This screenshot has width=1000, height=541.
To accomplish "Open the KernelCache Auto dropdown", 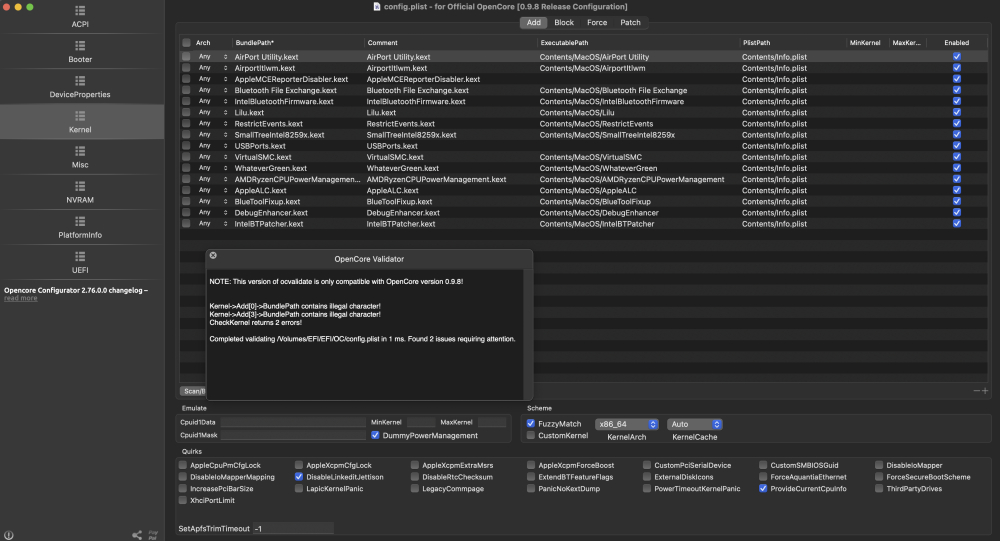I will [x=695, y=424].
